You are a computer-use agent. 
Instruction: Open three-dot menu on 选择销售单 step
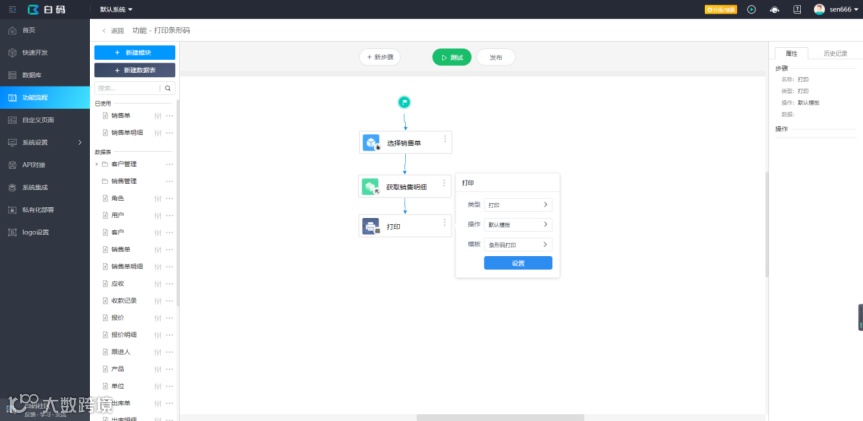(445, 139)
